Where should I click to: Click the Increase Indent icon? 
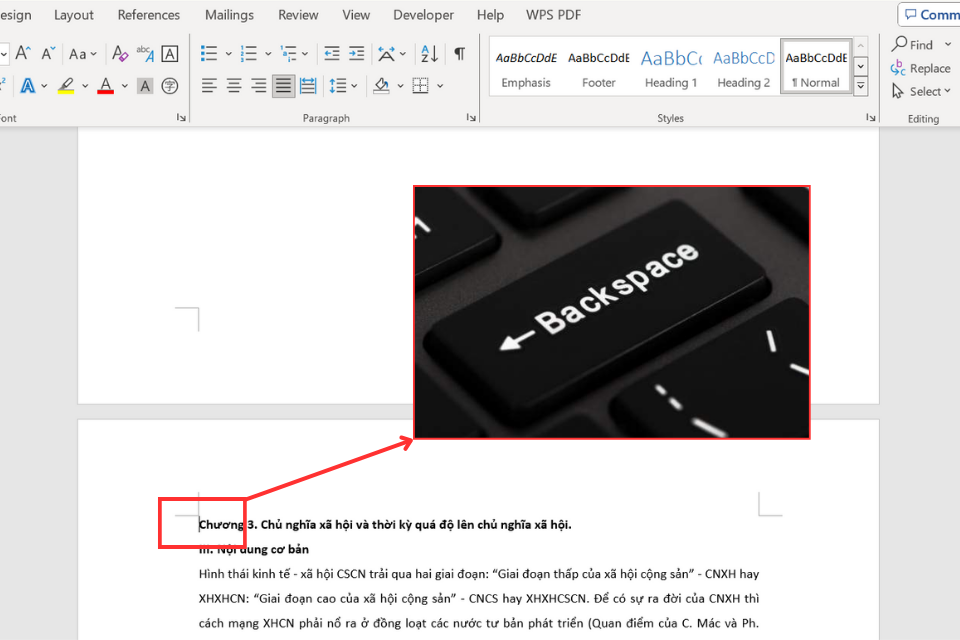tap(358, 53)
